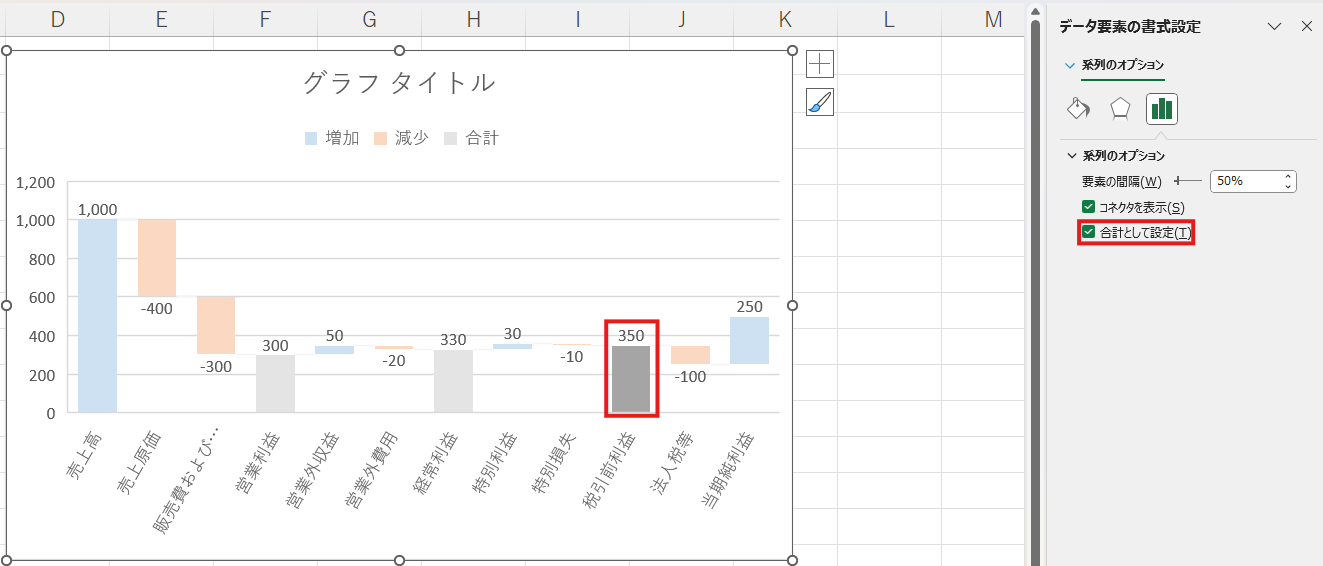Screen dimensions: 1323x566
Task: Toggle the 合計として設定 checkbox
Action: click(1089, 233)
